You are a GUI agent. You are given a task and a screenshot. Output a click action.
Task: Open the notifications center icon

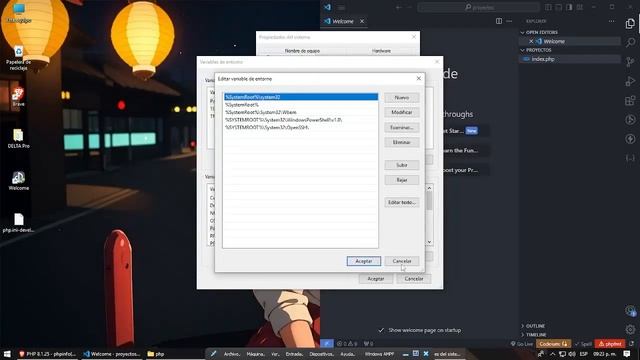(x=627, y=354)
